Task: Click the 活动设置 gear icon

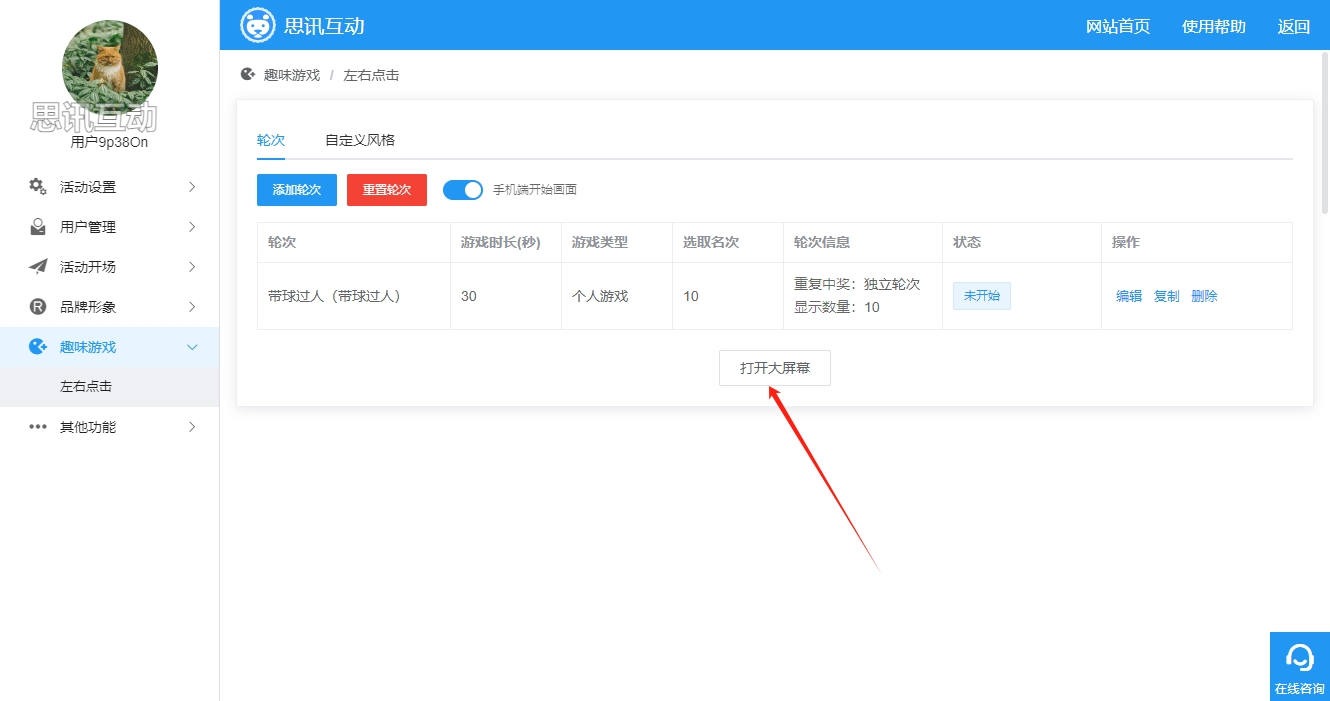Action: pos(38,187)
